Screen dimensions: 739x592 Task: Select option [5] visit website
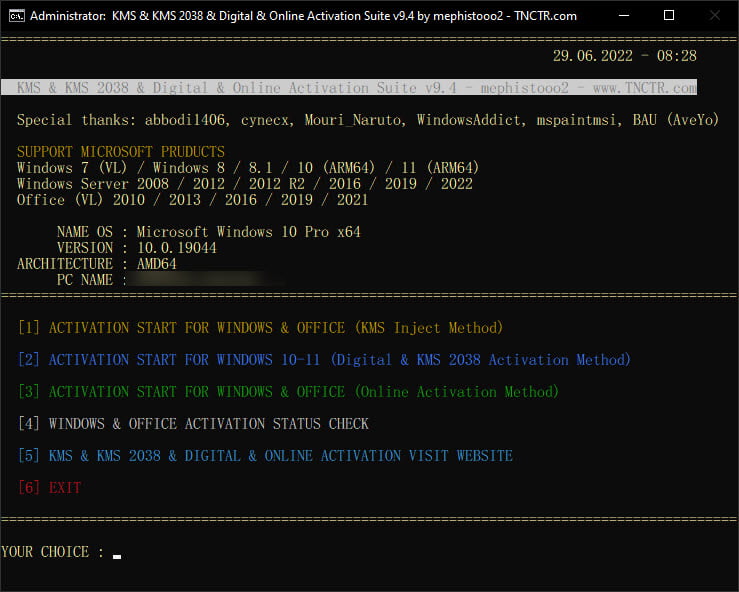(x=265, y=456)
